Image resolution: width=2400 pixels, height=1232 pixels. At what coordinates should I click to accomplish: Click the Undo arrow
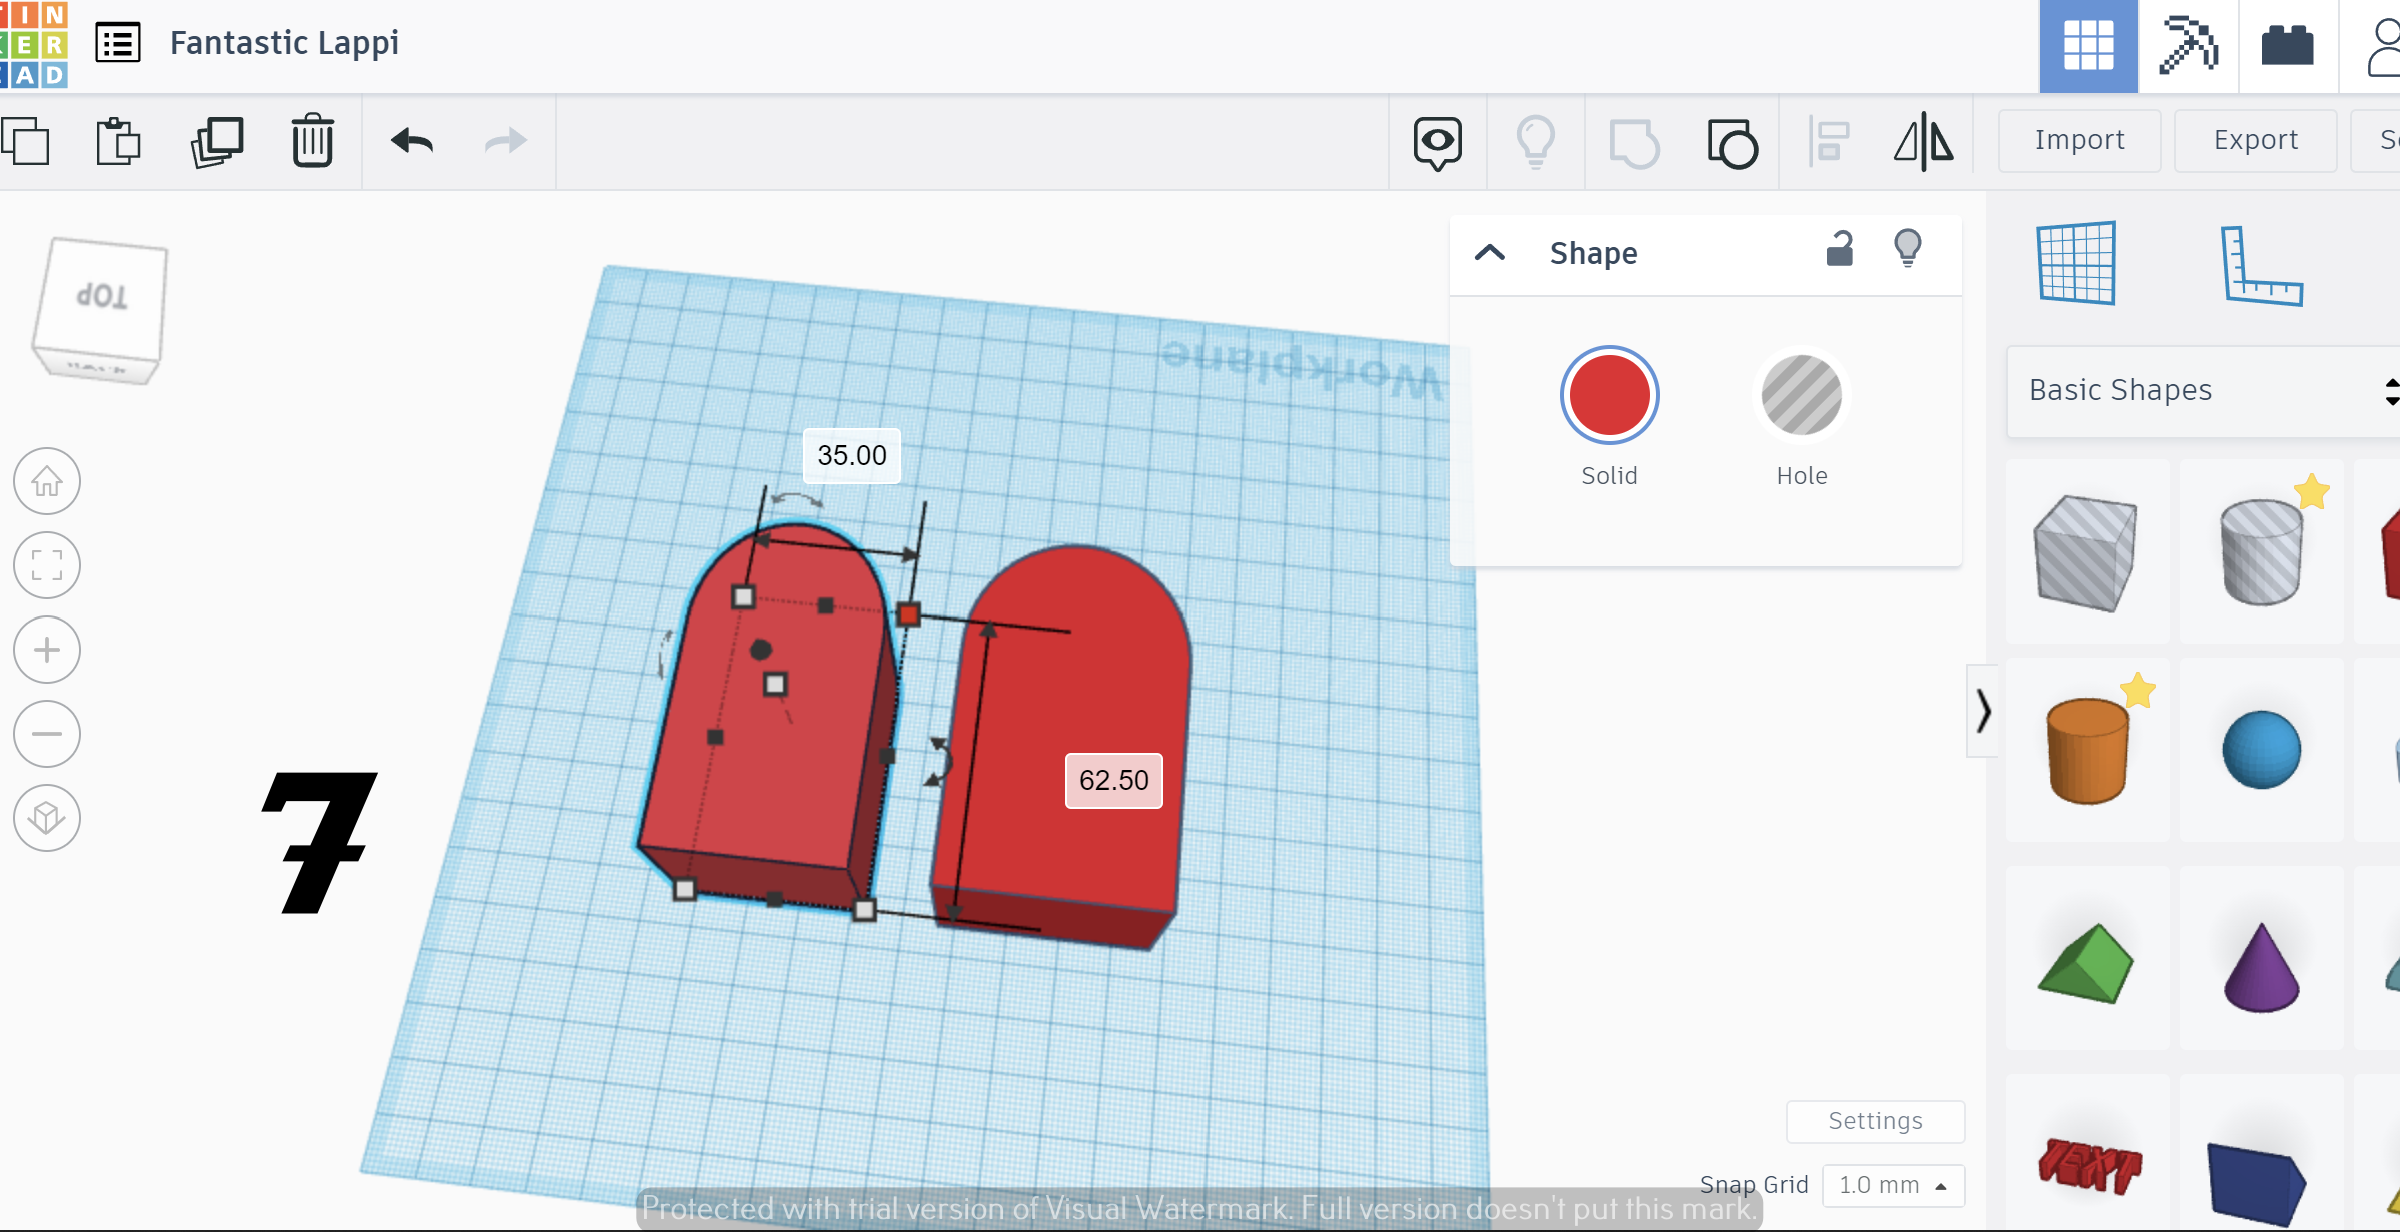point(412,141)
